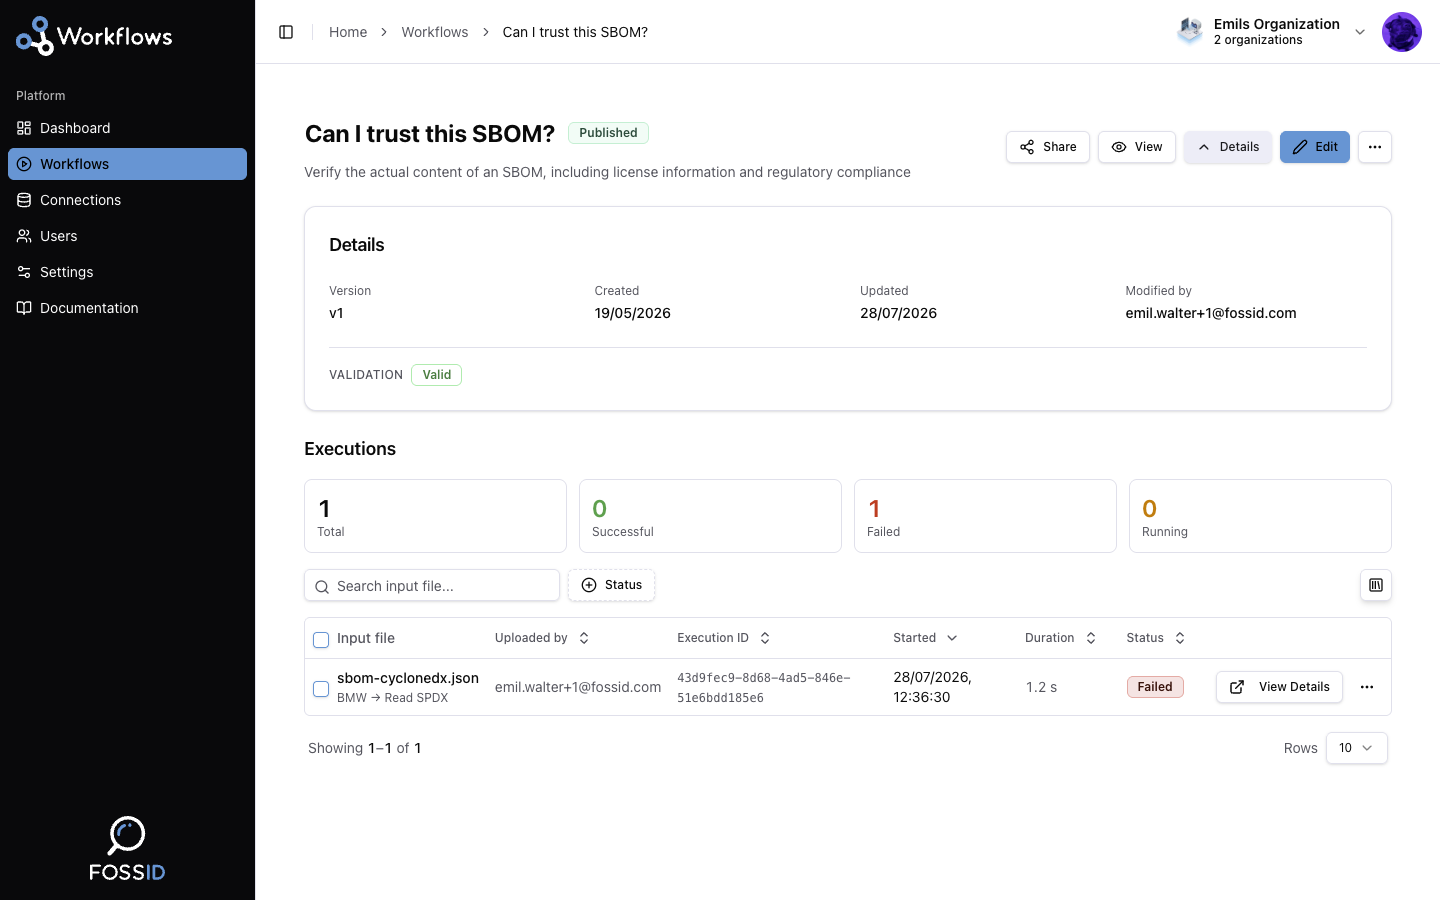
Task: Toggle the sidebar panel icon
Action: [x=286, y=32]
